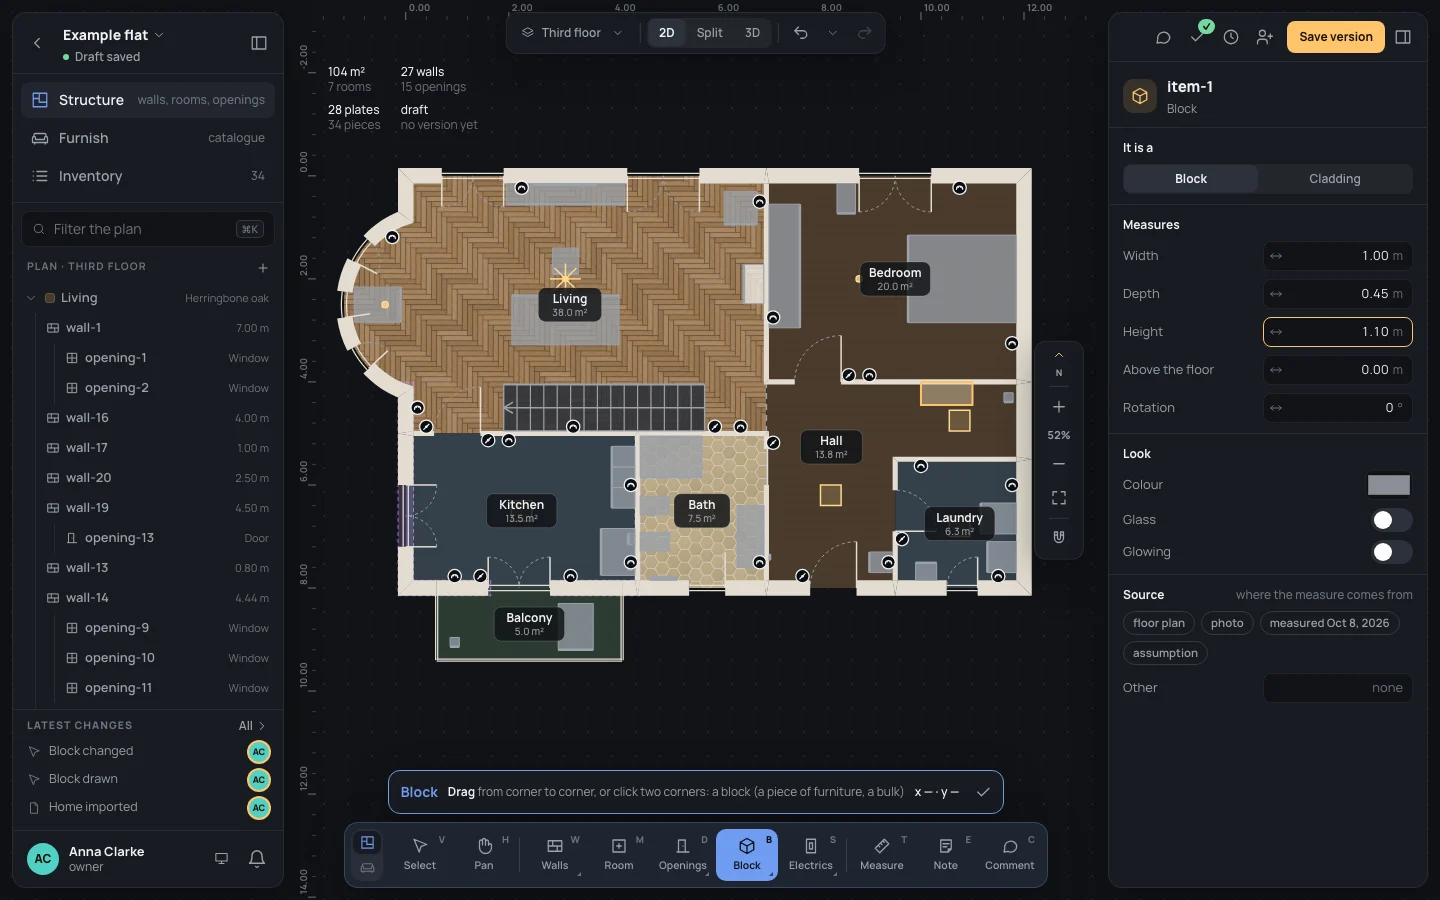Pick the Room tool
Viewport: 1440px width, 900px height.
[x=619, y=854]
